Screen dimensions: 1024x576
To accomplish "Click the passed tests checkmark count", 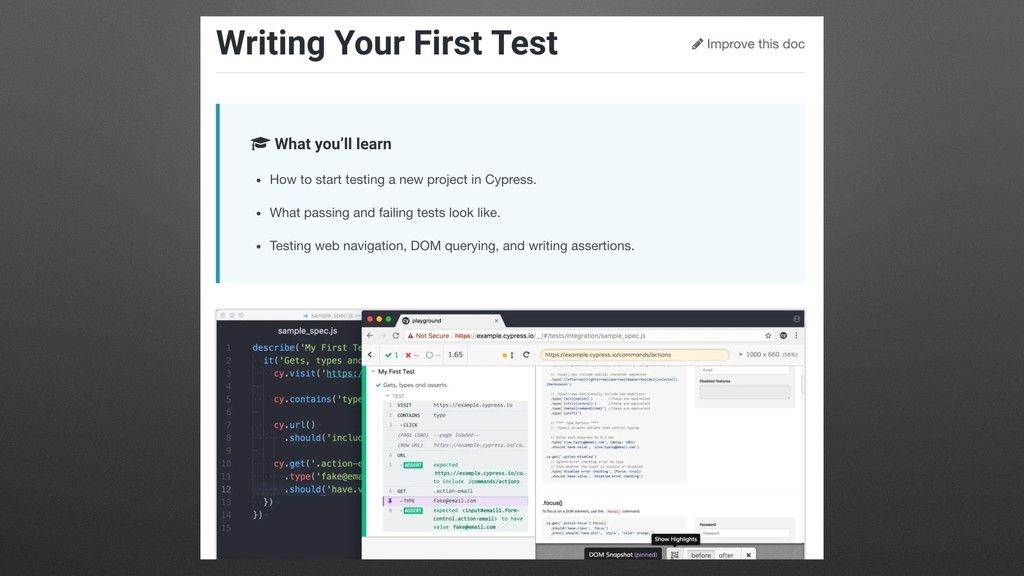I will tap(392, 355).
